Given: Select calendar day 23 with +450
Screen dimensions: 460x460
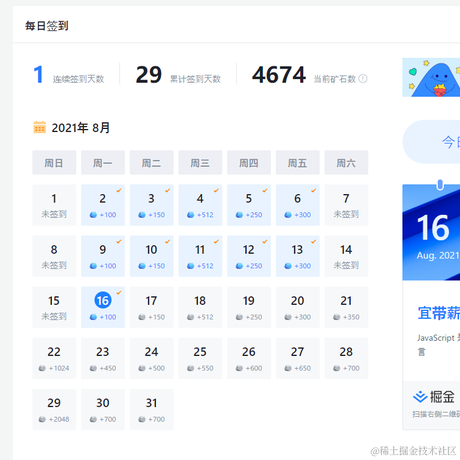Looking at the screenshot, I should (103, 358).
